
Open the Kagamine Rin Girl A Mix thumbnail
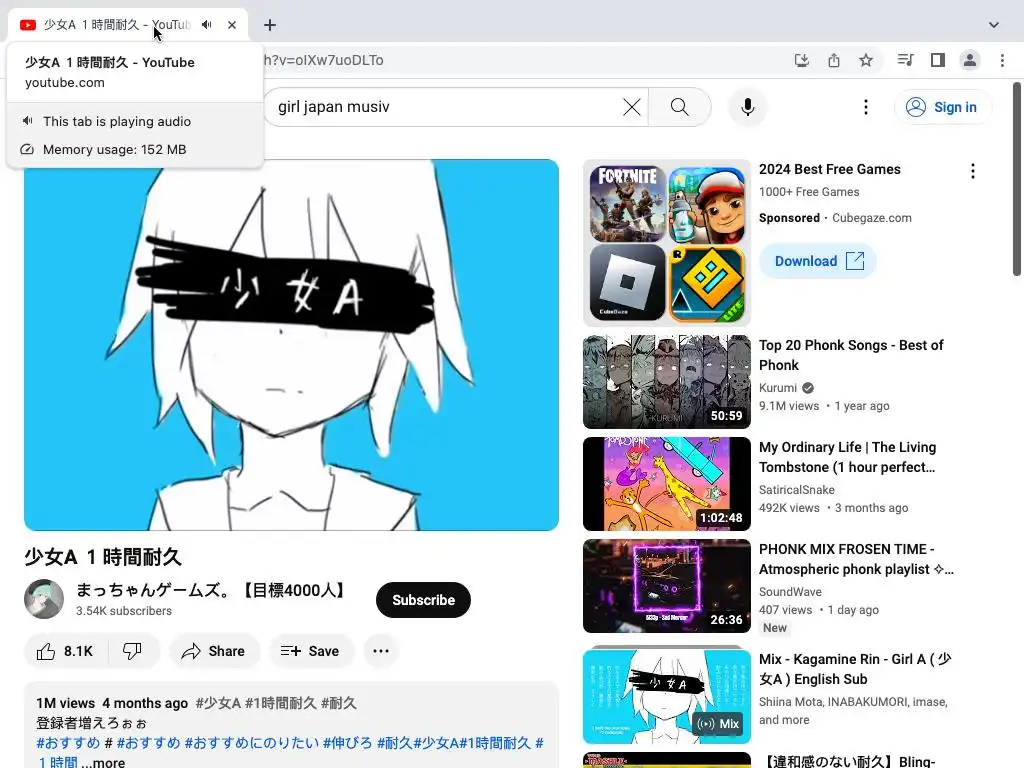point(667,696)
